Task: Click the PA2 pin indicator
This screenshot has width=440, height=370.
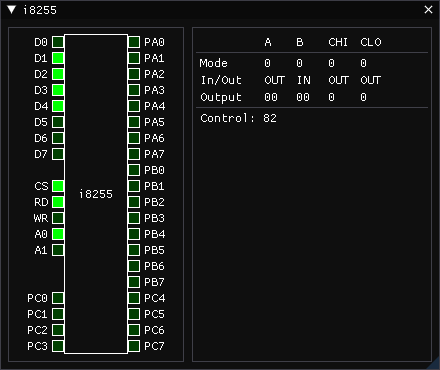Action: click(134, 74)
